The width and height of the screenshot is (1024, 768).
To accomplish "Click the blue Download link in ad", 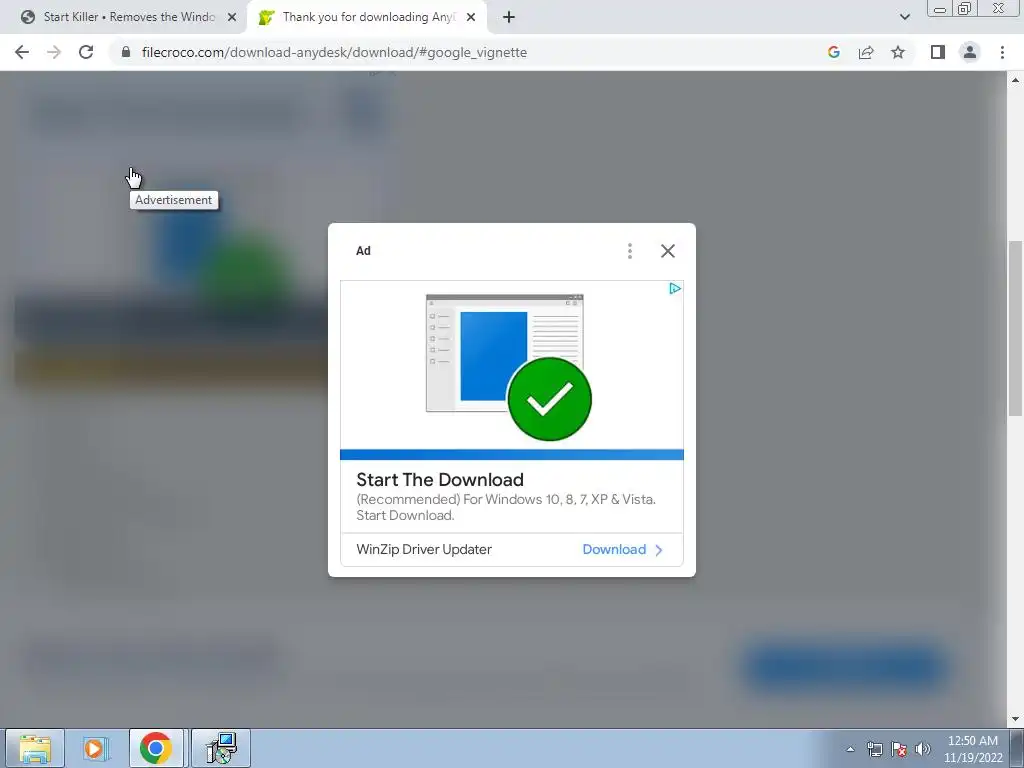I will pyautogui.click(x=614, y=549).
